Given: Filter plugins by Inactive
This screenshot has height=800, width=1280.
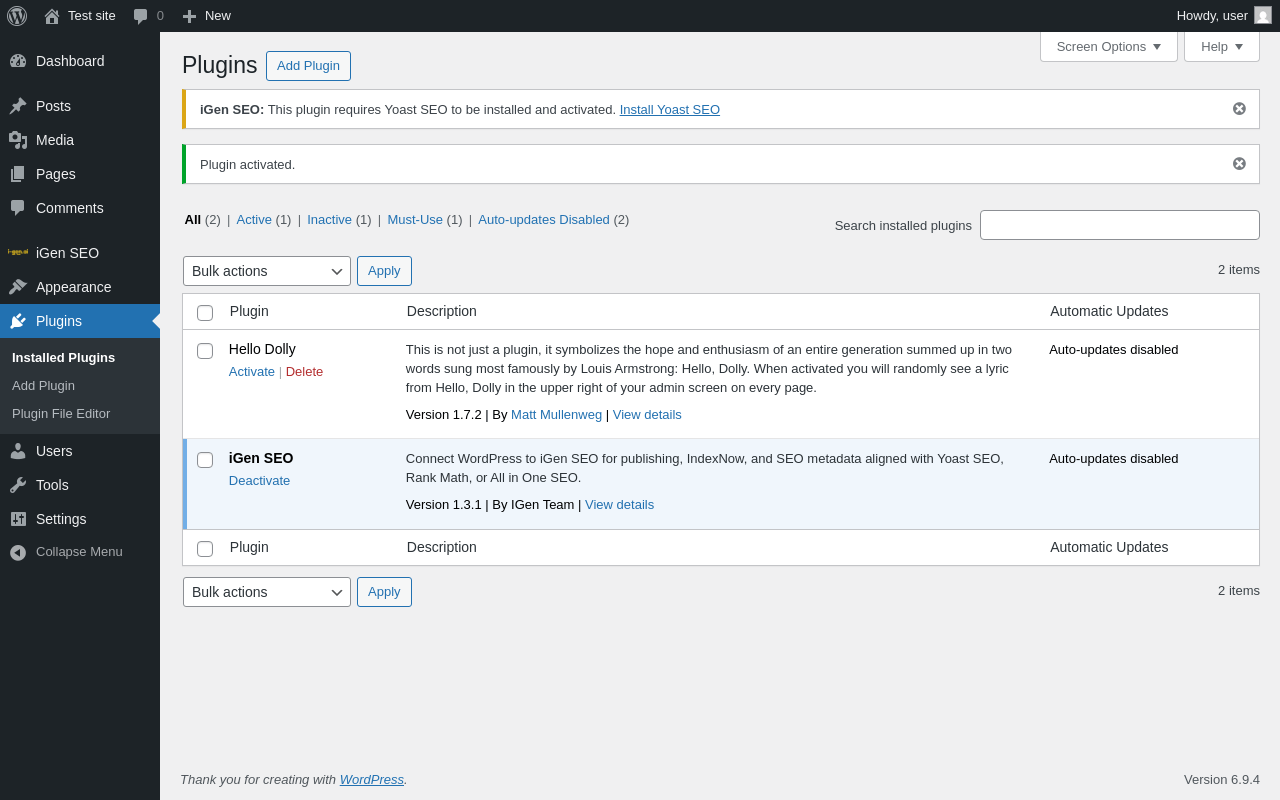Looking at the screenshot, I should [329, 220].
